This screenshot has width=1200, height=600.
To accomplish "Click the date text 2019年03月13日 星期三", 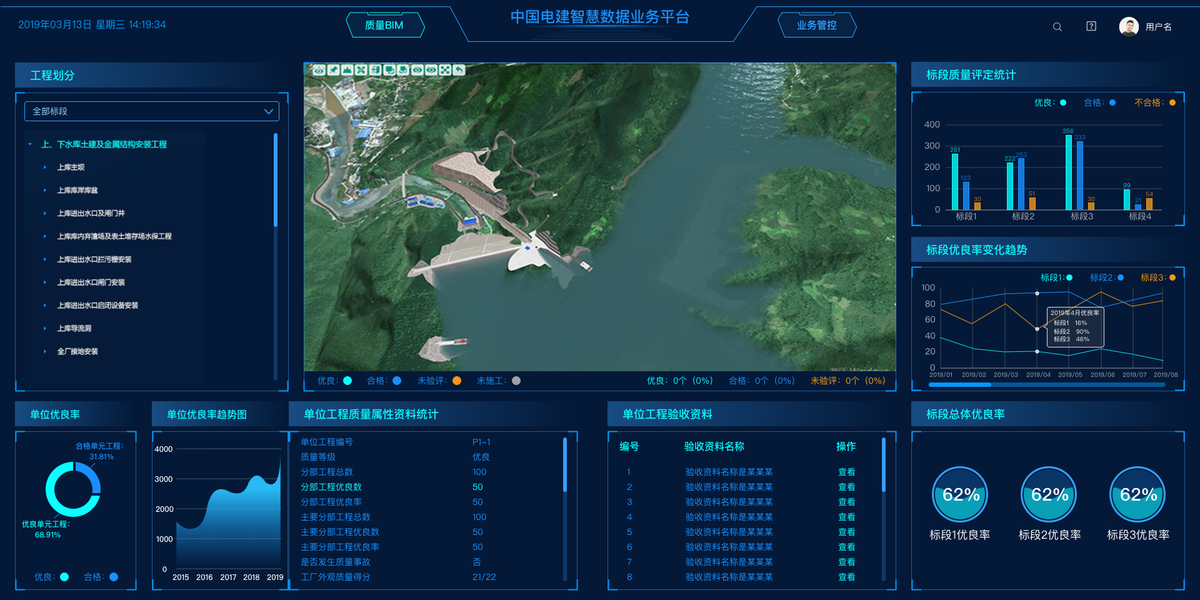I will point(70,25).
